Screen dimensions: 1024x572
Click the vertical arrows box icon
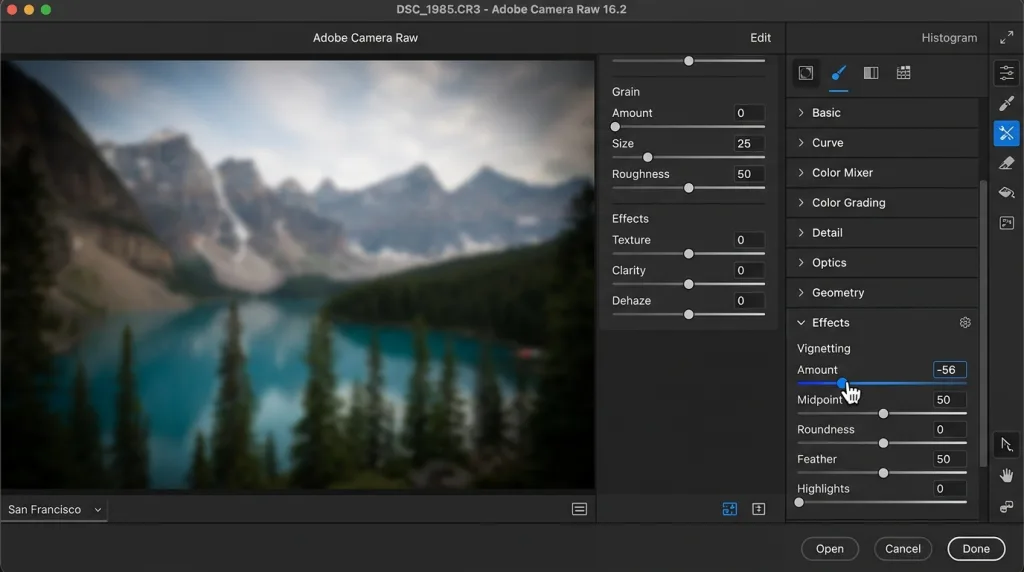pyautogui.click(x=758, y=509)
